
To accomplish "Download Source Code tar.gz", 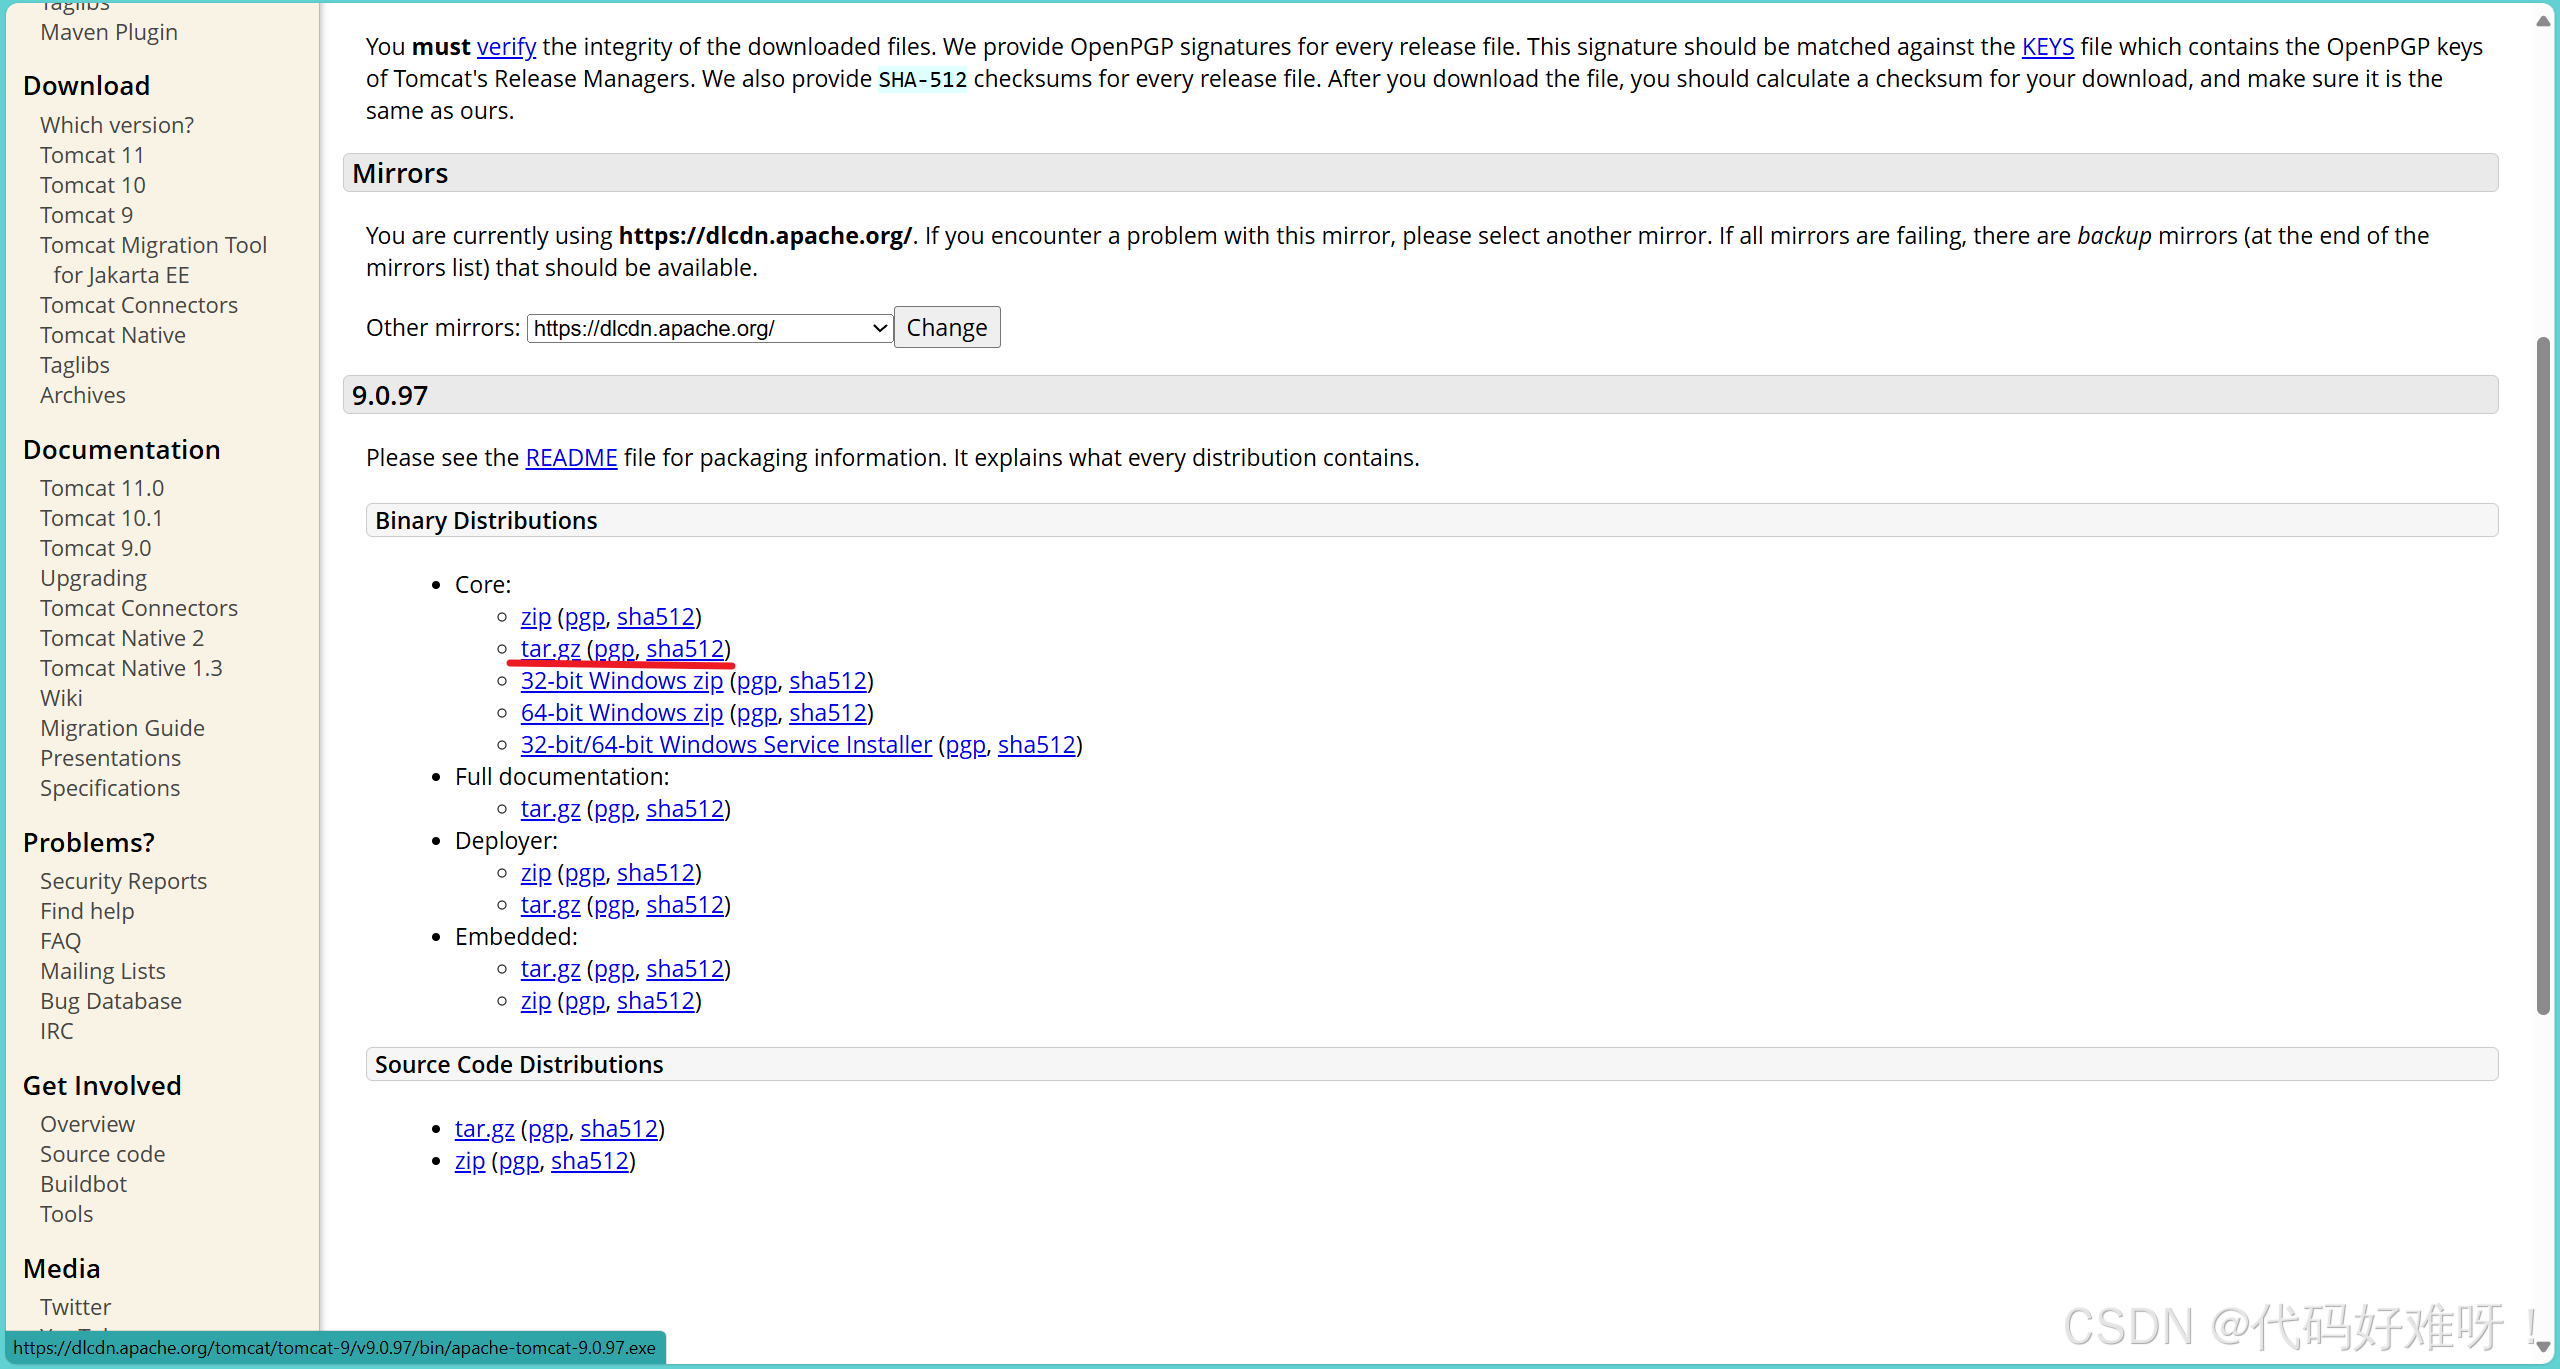I will coord(484,1129).
